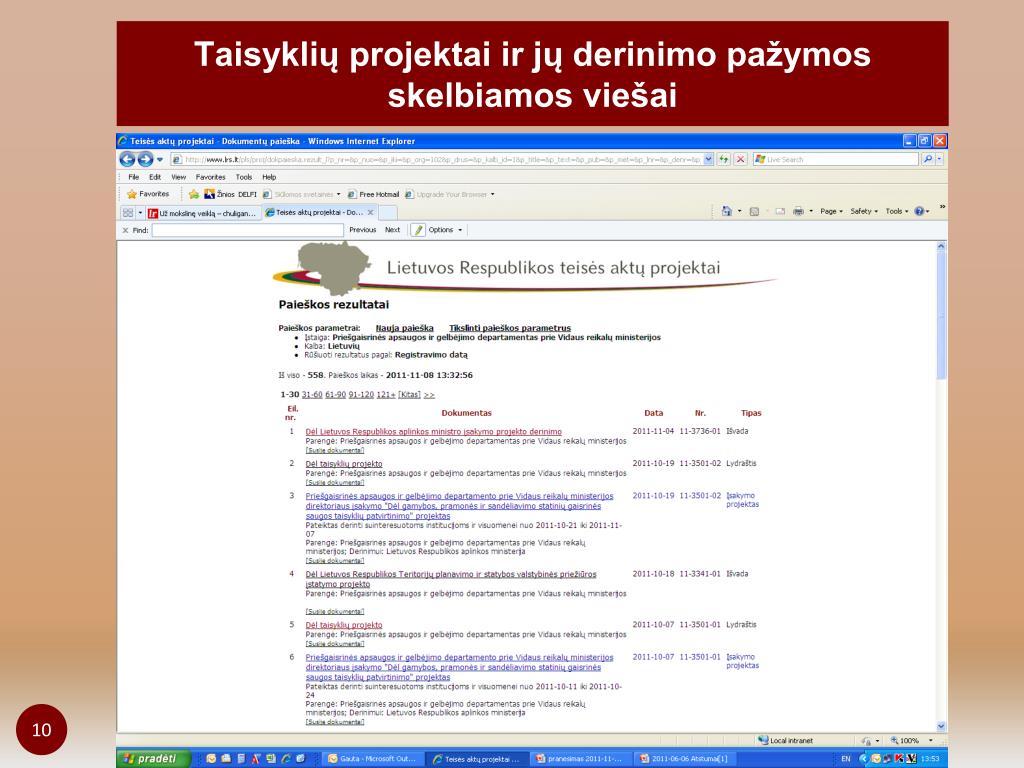This screenshot has height=768, width=1024.
Task: Click the search magnifier button
Action: pos(927,159)
